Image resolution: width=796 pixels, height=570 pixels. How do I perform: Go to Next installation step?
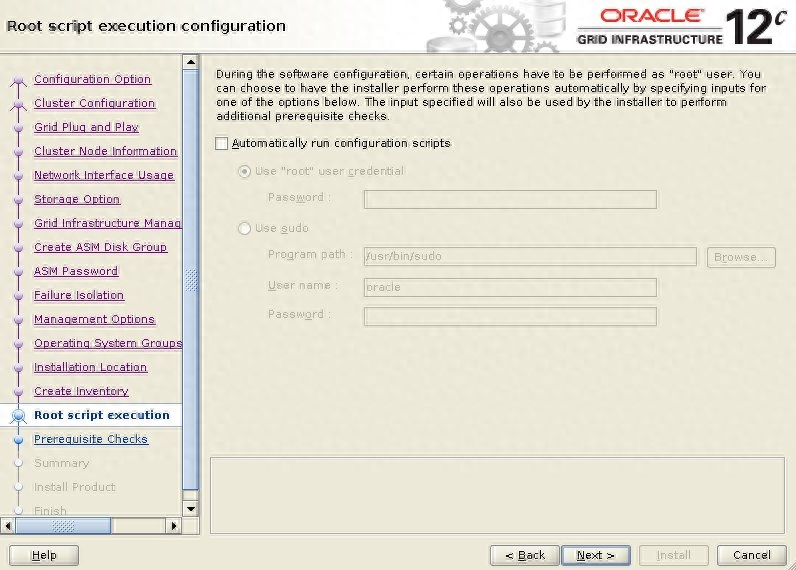coord(595,555)
